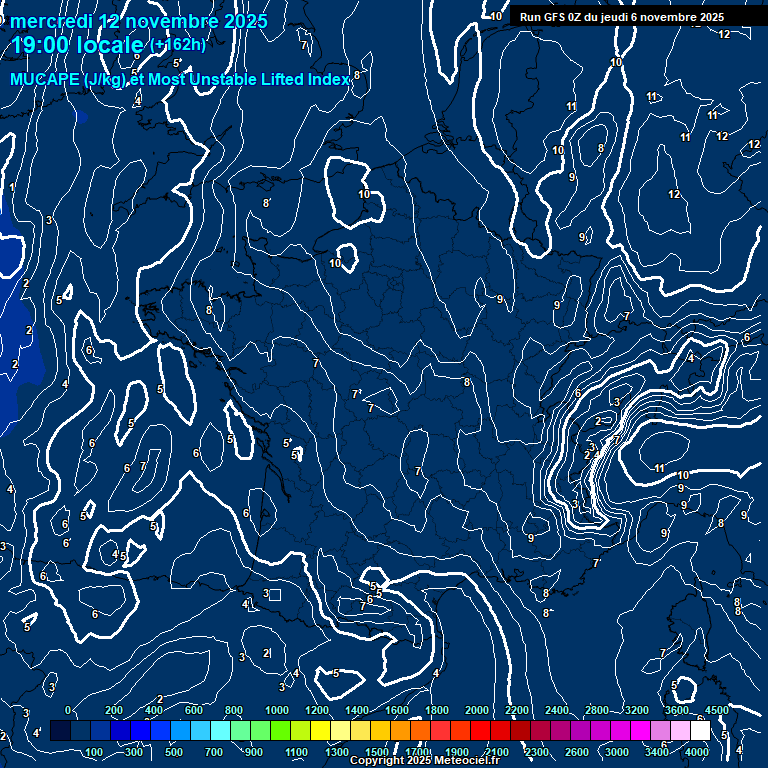The height and width of the screenshot is (768, 768).
Task: Click the "4000" label below the color scale
Action: point(697,752)
